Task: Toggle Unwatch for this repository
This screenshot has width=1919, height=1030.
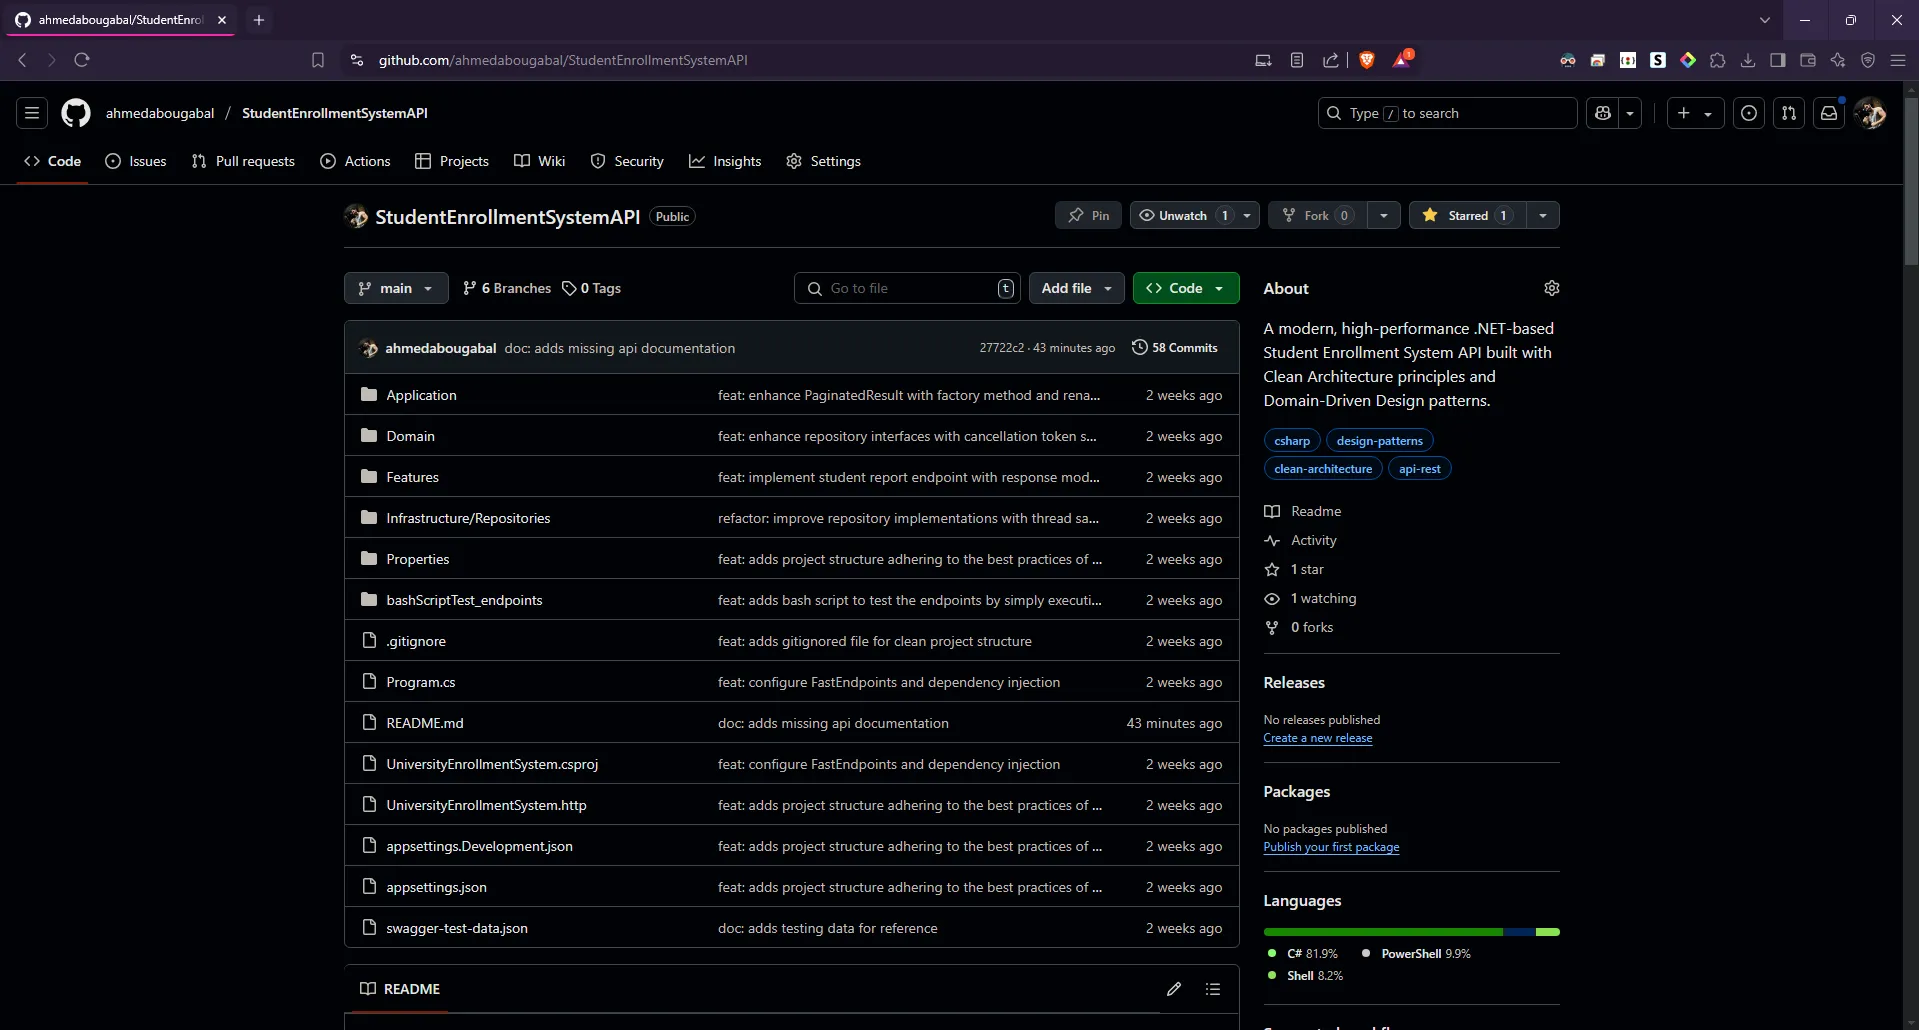Action: (x=1183, y=215)
